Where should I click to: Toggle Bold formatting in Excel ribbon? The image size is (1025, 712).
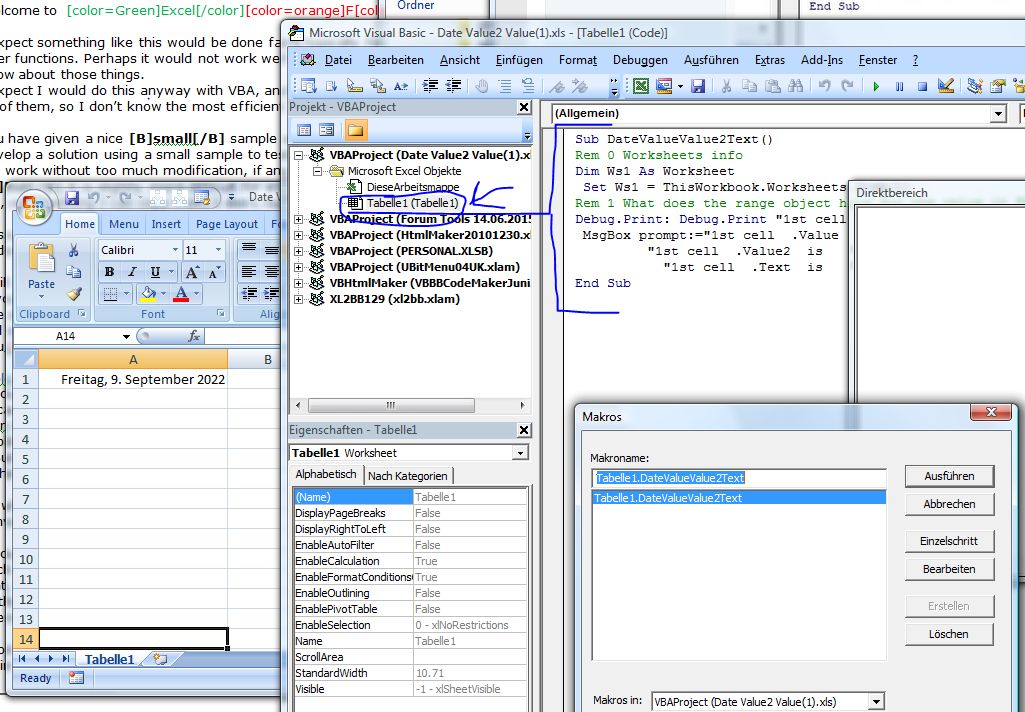[110, 272]
